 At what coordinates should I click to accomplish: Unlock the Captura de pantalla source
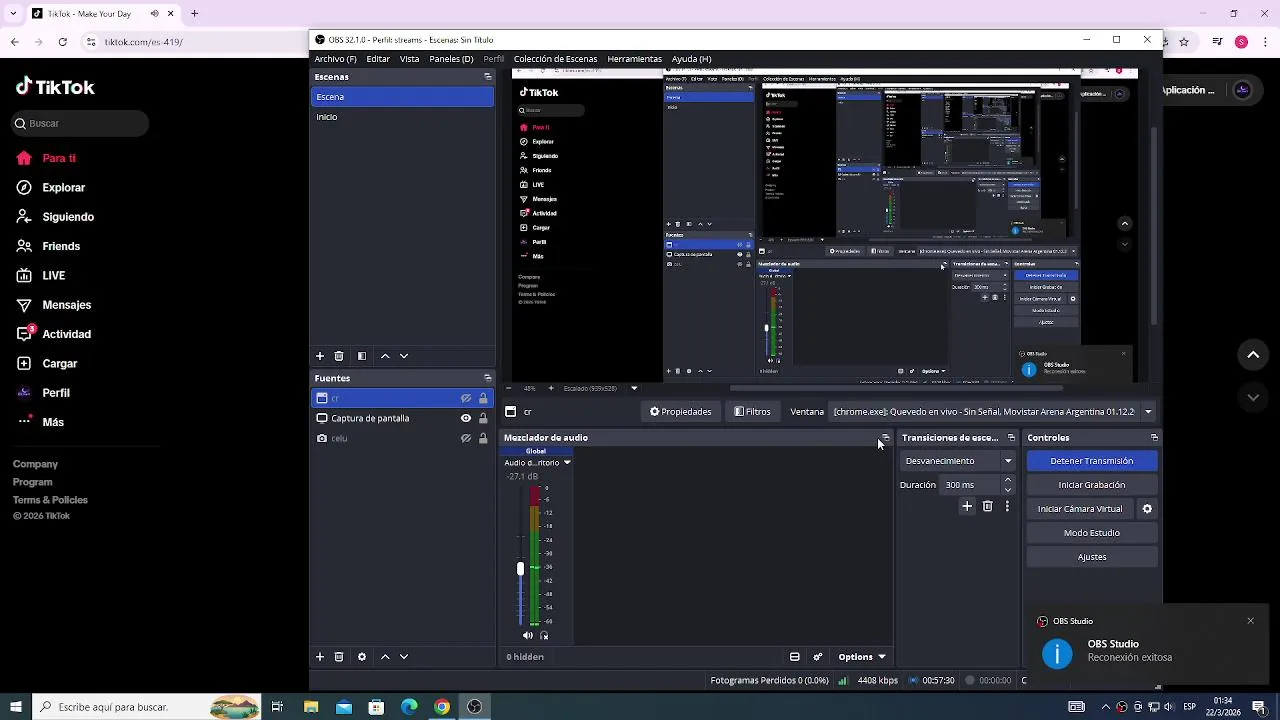click(483, 418)
